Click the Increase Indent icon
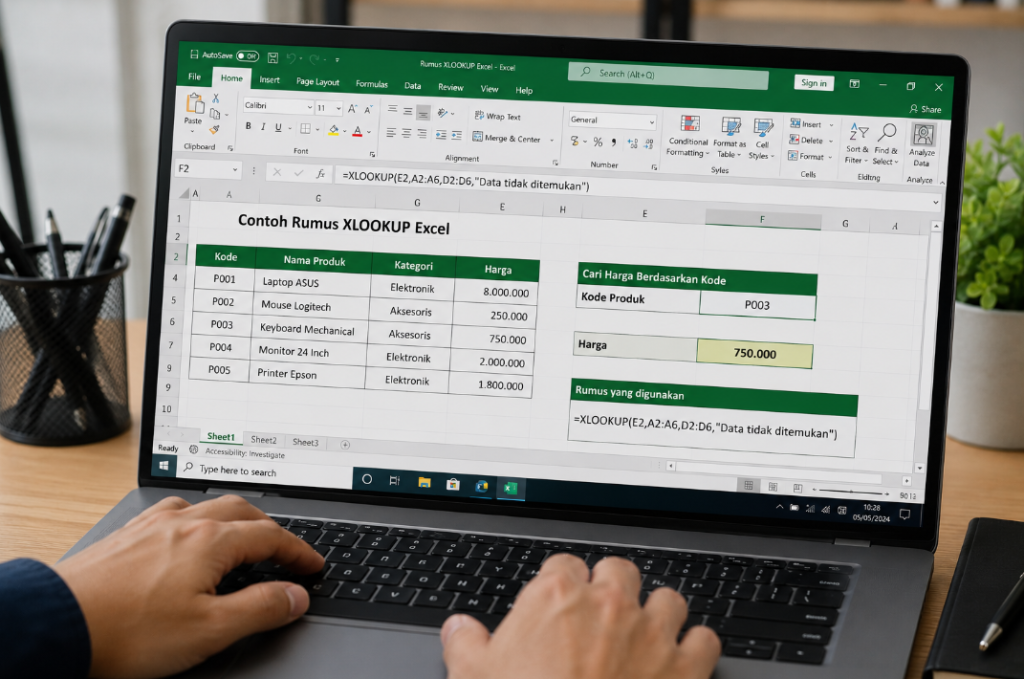 (x=456, y=136)
